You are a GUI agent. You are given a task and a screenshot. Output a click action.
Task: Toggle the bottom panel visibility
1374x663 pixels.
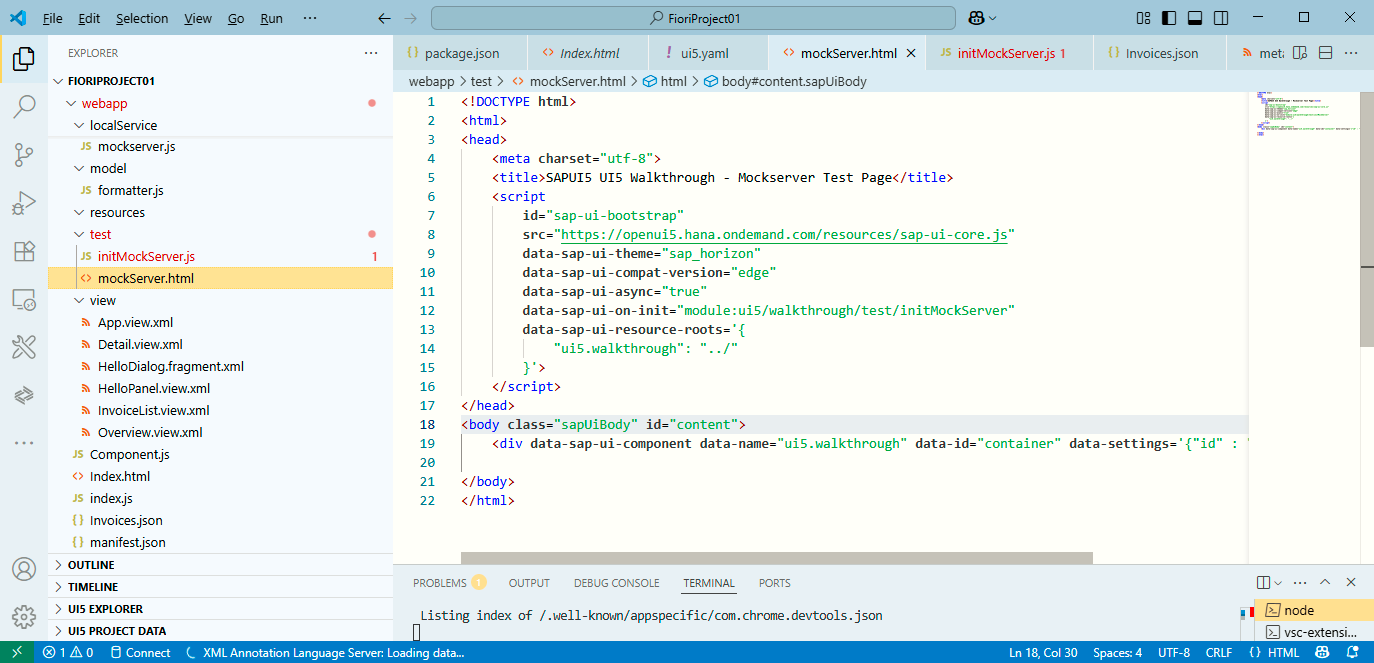click(1197, 17)
